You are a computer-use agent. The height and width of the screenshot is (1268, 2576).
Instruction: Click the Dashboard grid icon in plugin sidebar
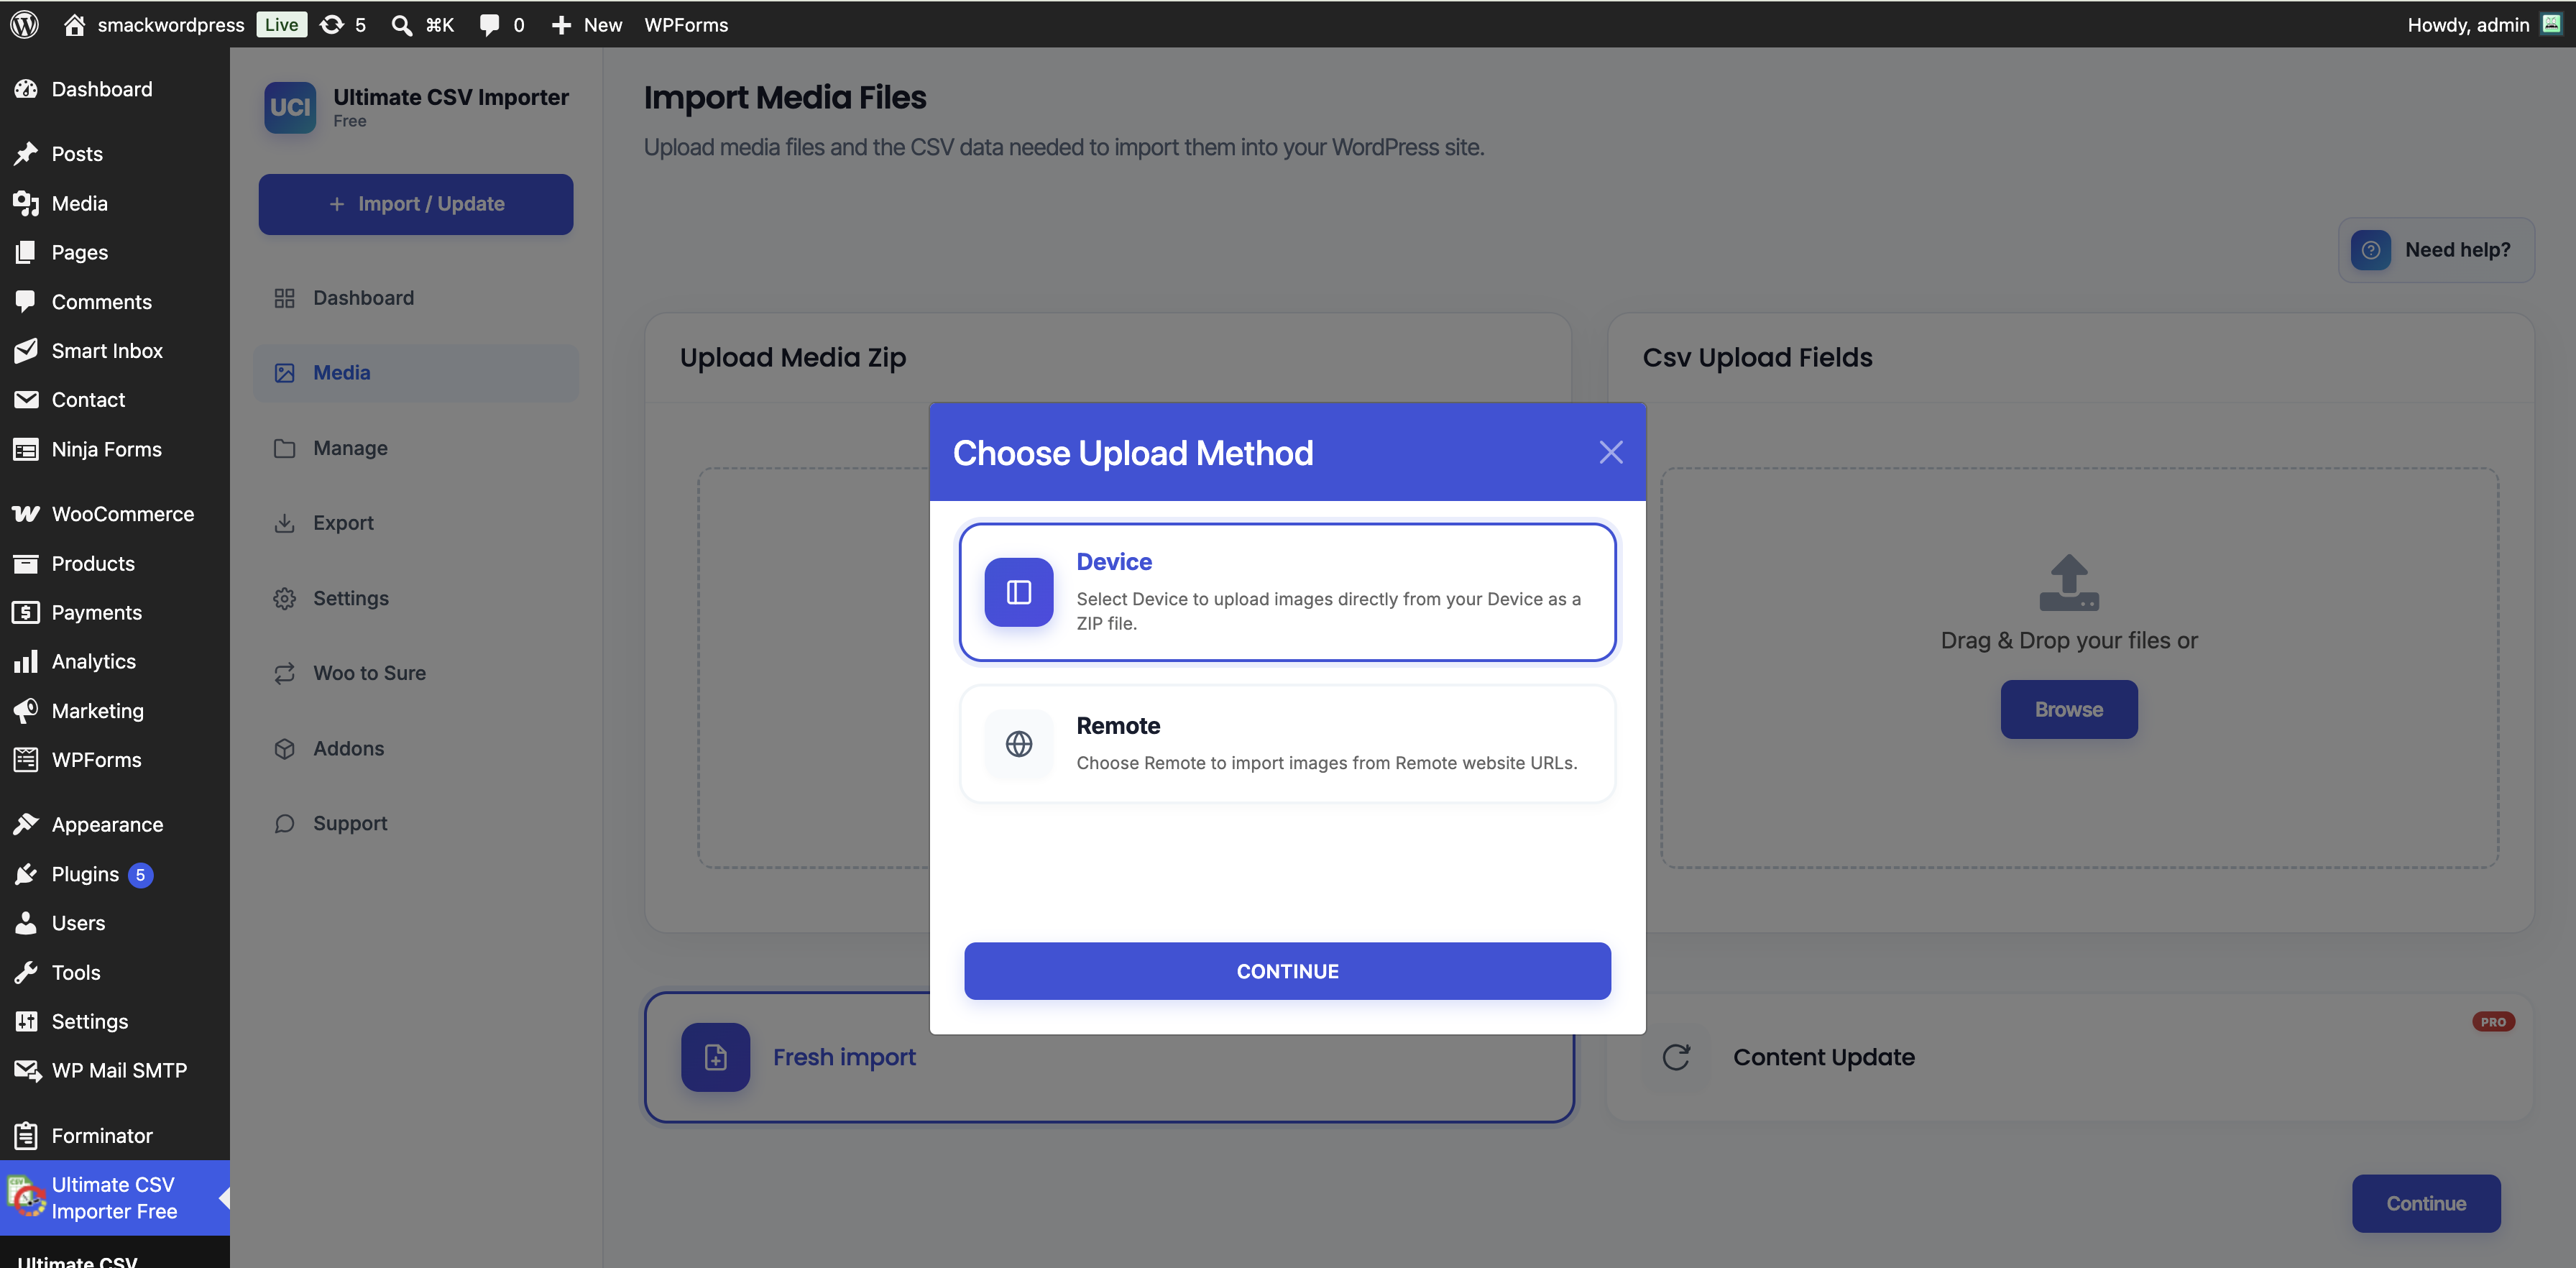(285, 298)
